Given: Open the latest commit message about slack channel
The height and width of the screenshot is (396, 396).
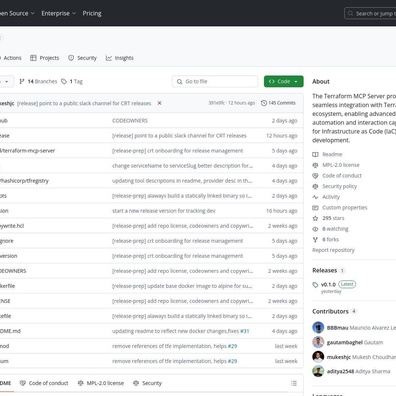Looking at the screenshot, I should tap(84, 103).
